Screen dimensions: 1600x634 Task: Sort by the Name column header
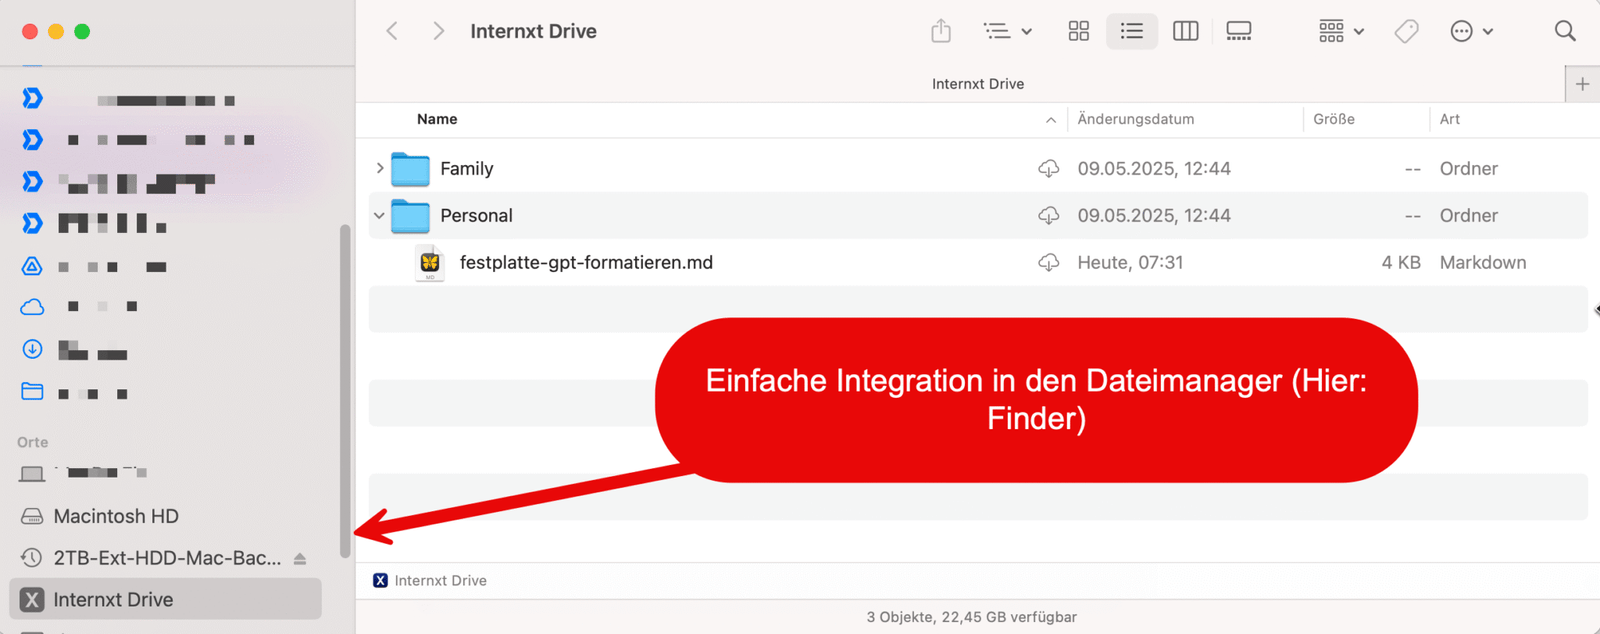437,119
